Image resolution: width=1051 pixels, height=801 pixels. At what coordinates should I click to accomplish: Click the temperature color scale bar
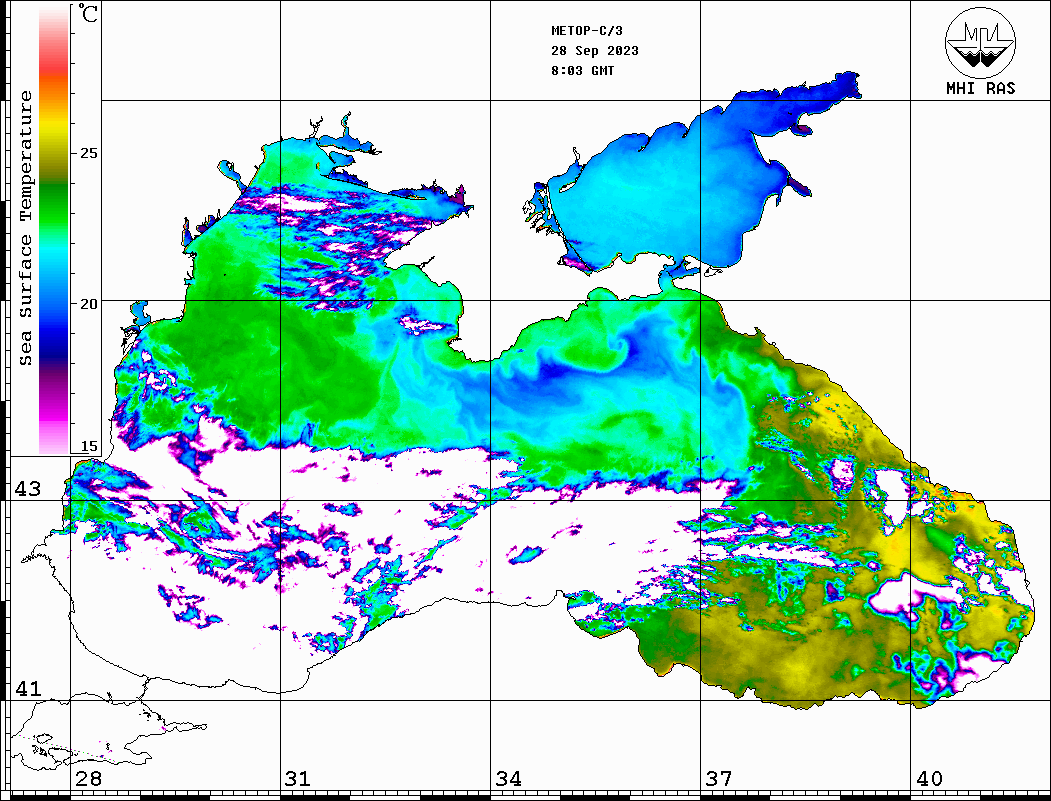[x=54, y=230]
